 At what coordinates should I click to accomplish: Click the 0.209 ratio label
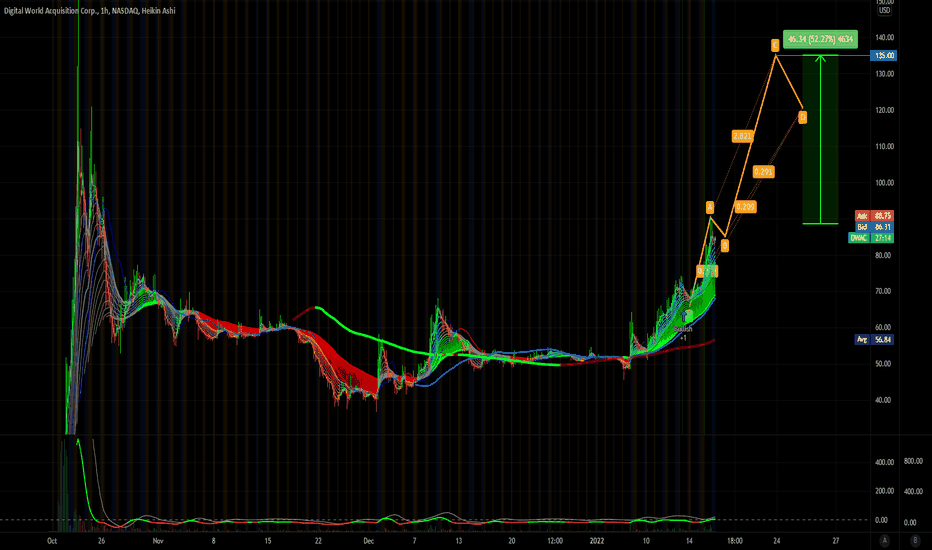pyautogui.click(x=745, y=207)
